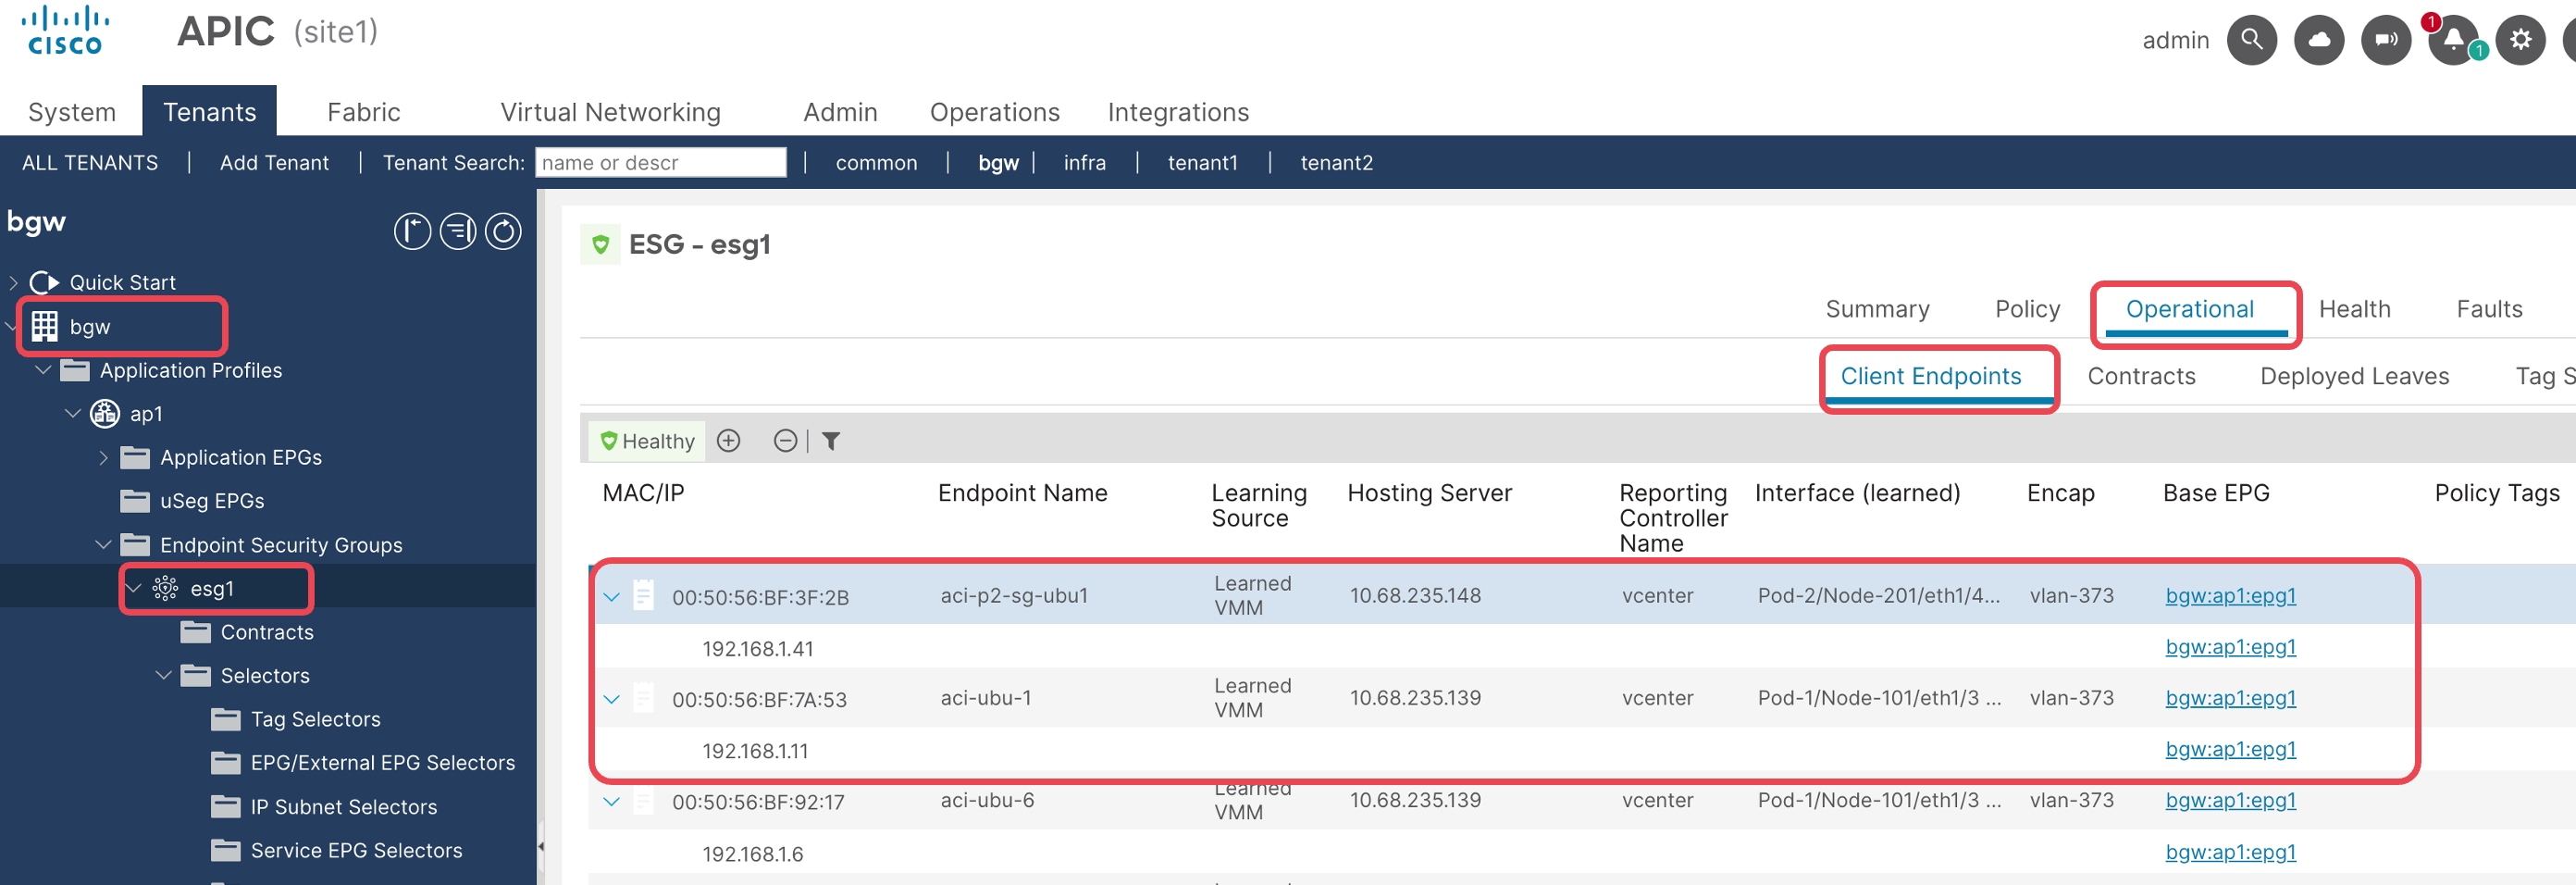This screenshot has height=885, width=2576.
Task: Open the tenant1 link
Action: (1202, 162)
